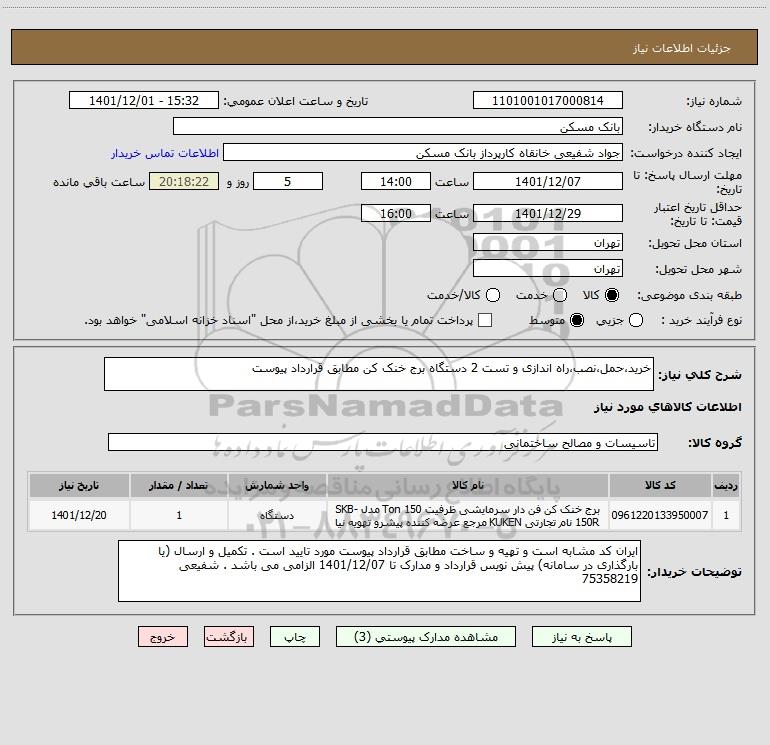Select the کالا/خدمت radio option

click(493, 295)
